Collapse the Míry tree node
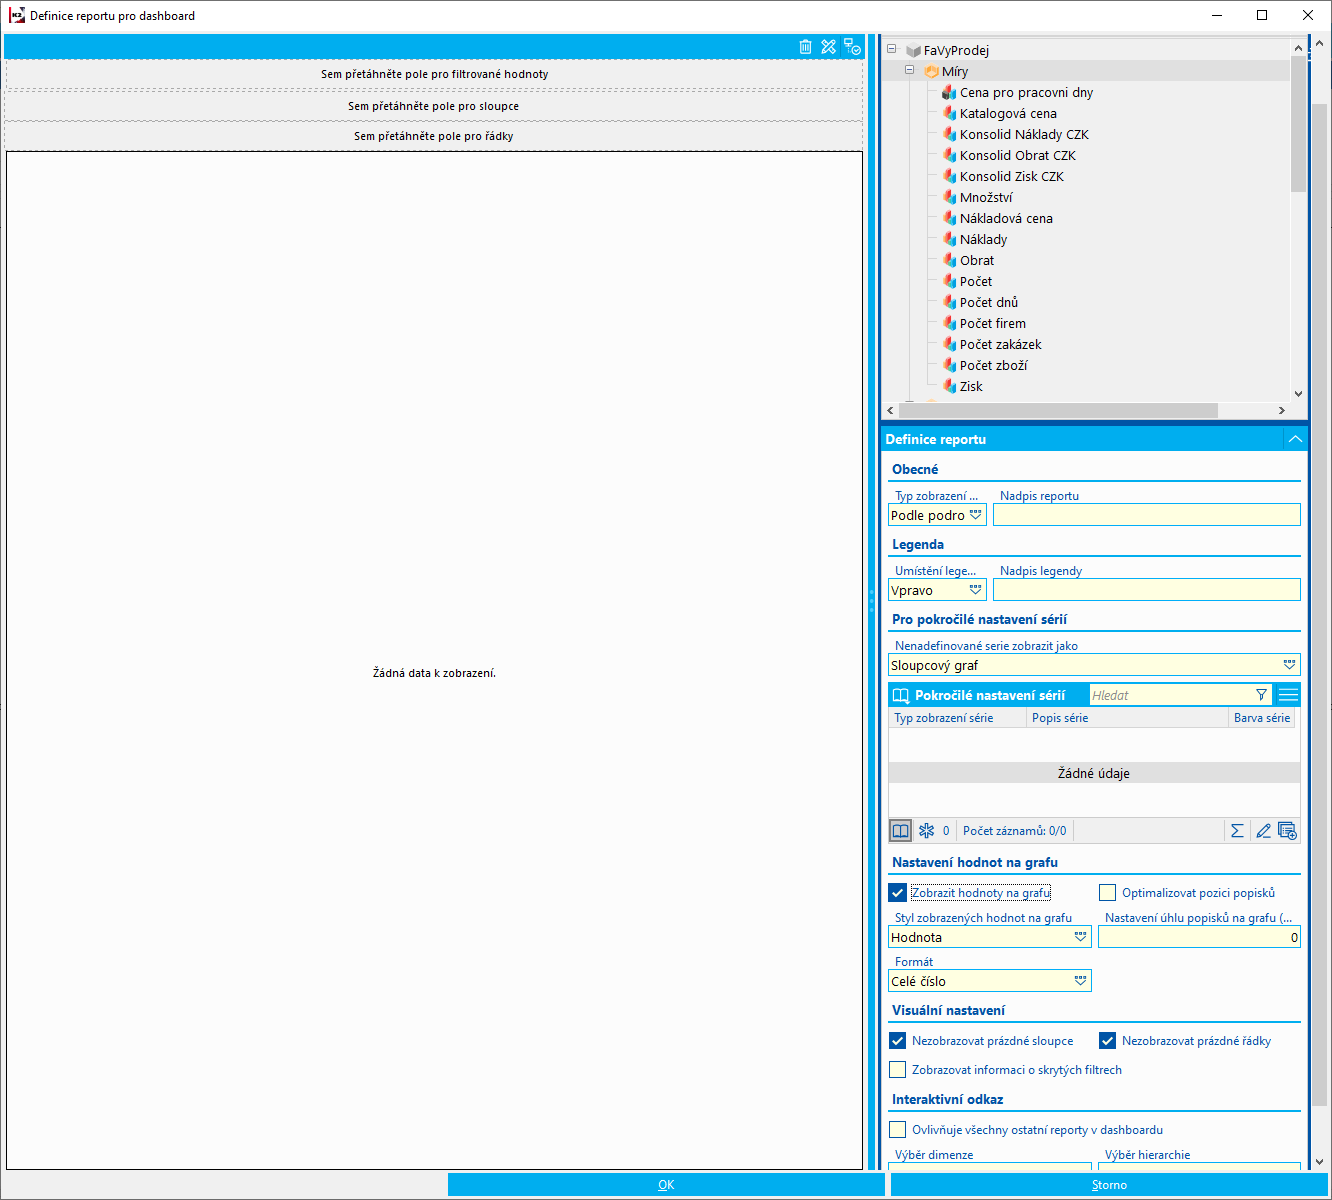Screen dimensions: 1332x1200 909,70
